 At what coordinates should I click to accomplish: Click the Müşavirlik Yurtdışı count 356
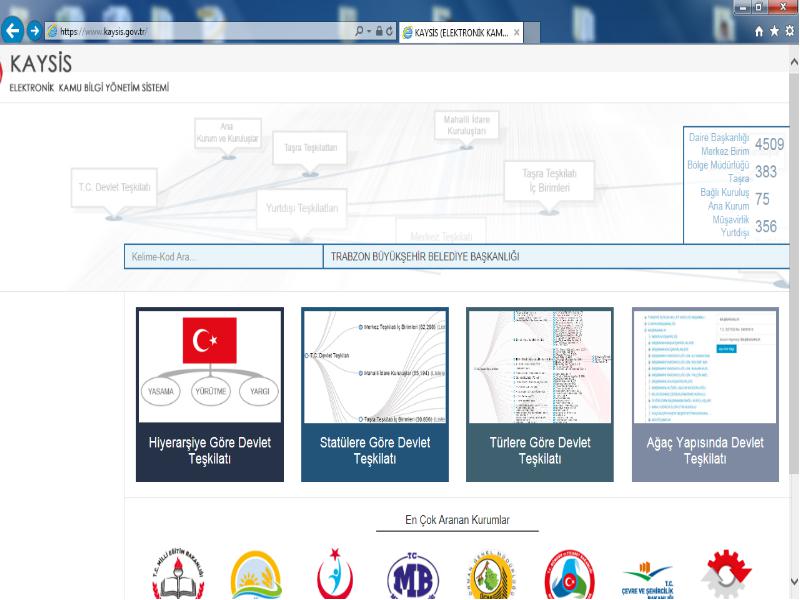point(766,226)
